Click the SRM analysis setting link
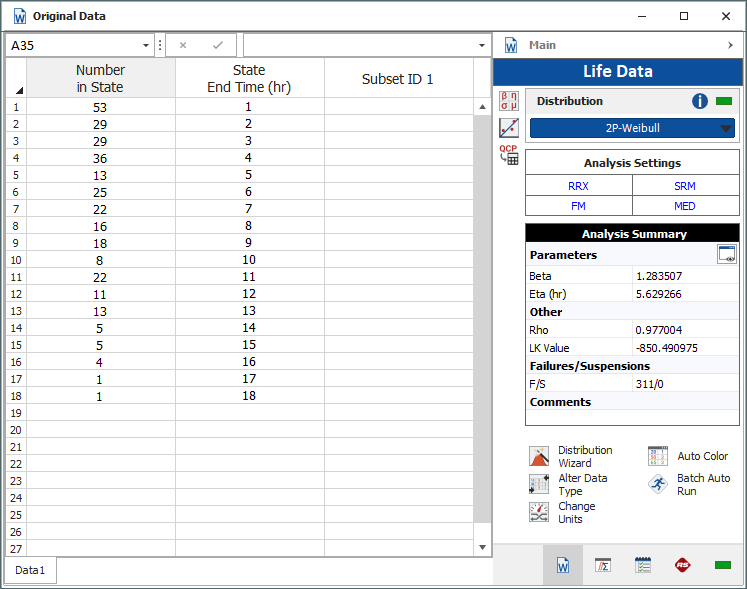 (x=684, y=186)
